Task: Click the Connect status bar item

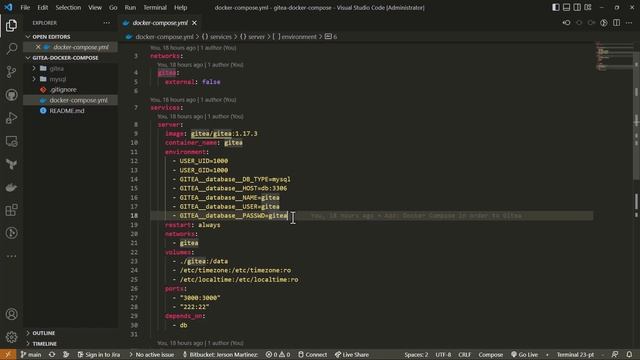Action: click(312, 354)
